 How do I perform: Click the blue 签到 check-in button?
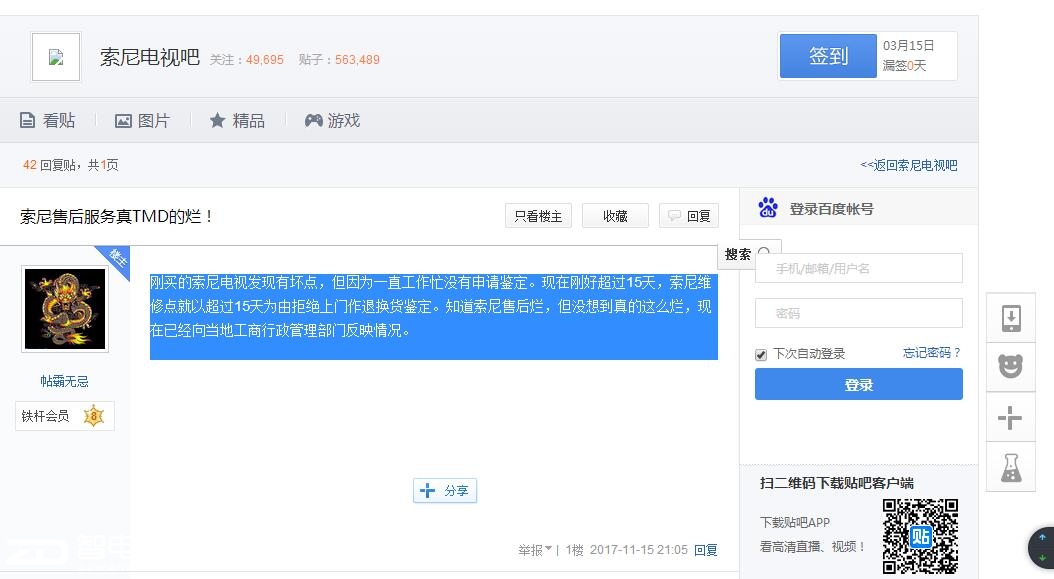[x=828, y=56]
